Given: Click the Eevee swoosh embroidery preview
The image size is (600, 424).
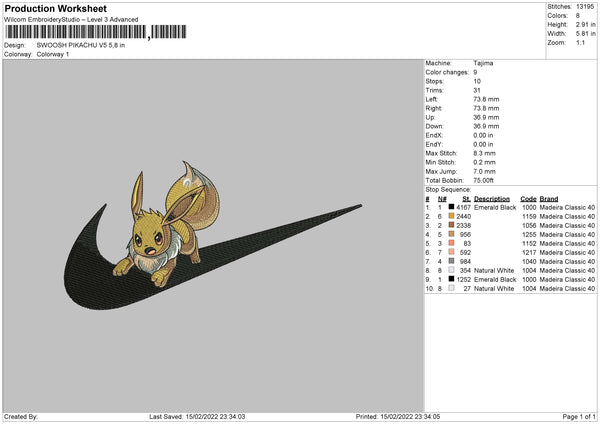Looking at the screenshot, I should coord(212,235).
